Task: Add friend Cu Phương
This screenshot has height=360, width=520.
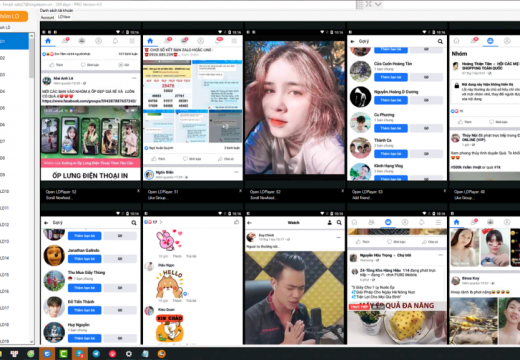Action: (x=391, y=128)
